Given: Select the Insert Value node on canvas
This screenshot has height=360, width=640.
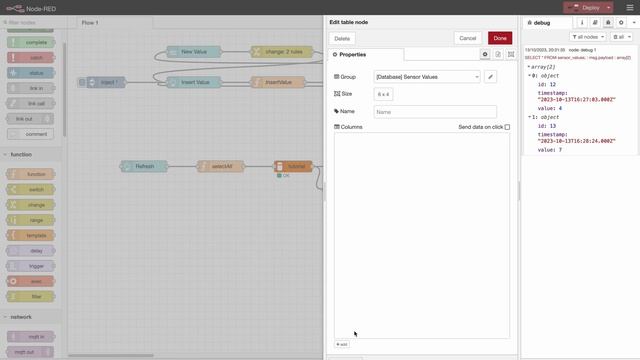Looking at the screenshot, I should pos(194,82).
